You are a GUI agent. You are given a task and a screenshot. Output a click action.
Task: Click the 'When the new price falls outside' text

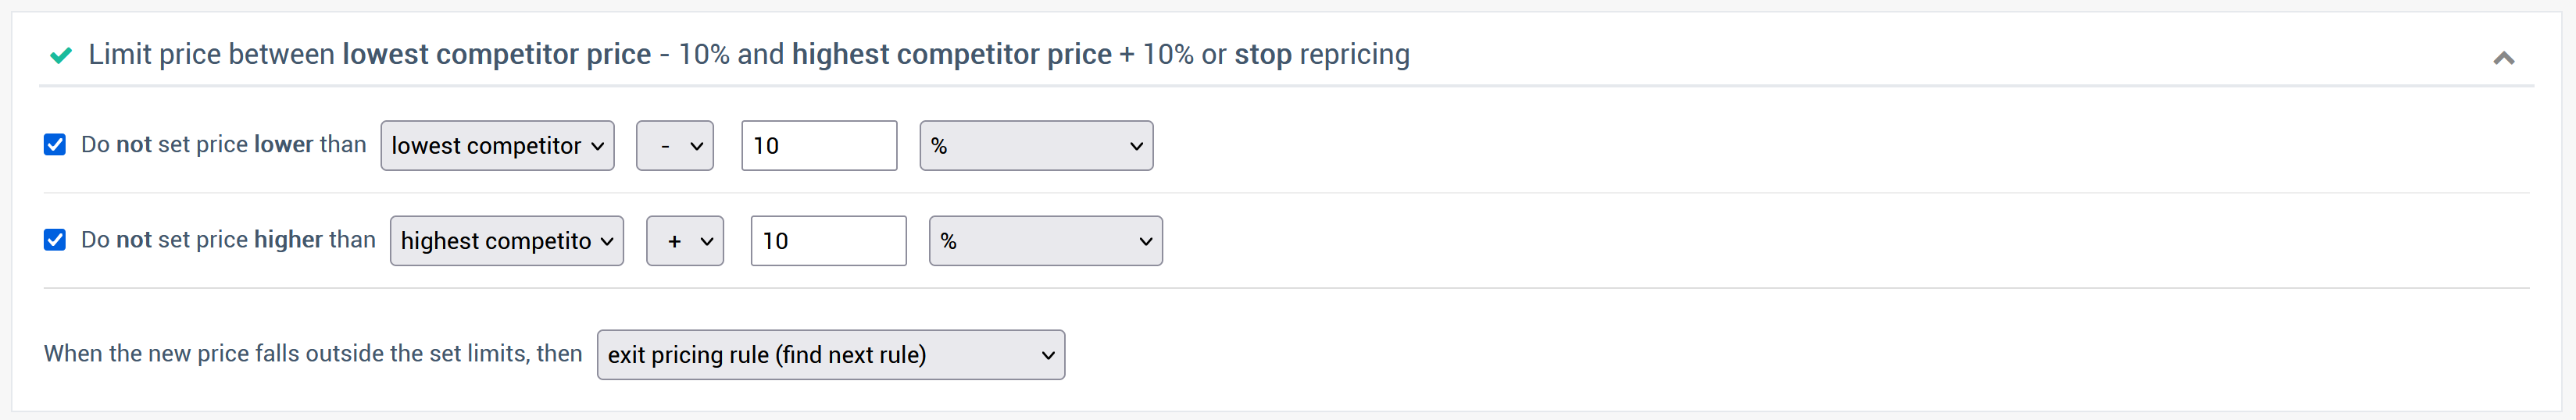pyautogui.click(x=312, y=354)
